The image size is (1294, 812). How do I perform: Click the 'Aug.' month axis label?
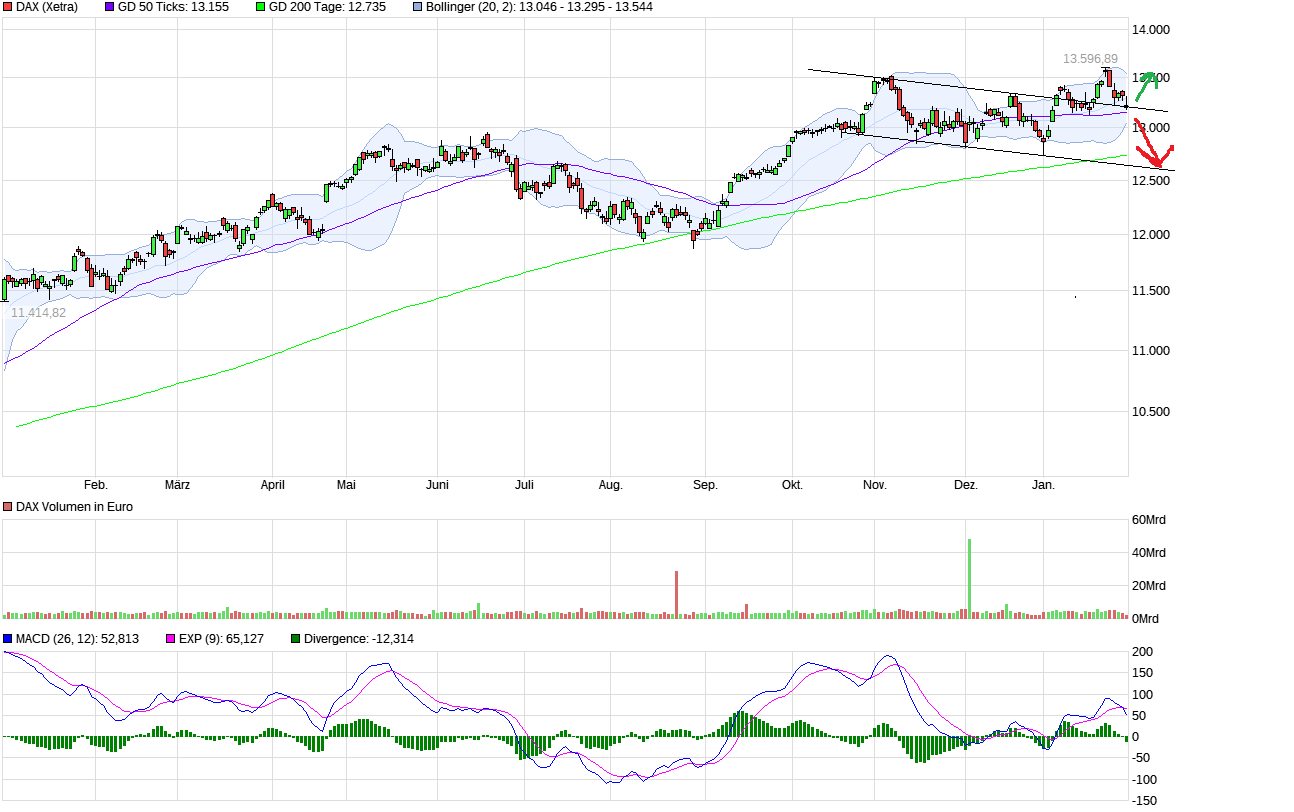click(x=610, y=485)
